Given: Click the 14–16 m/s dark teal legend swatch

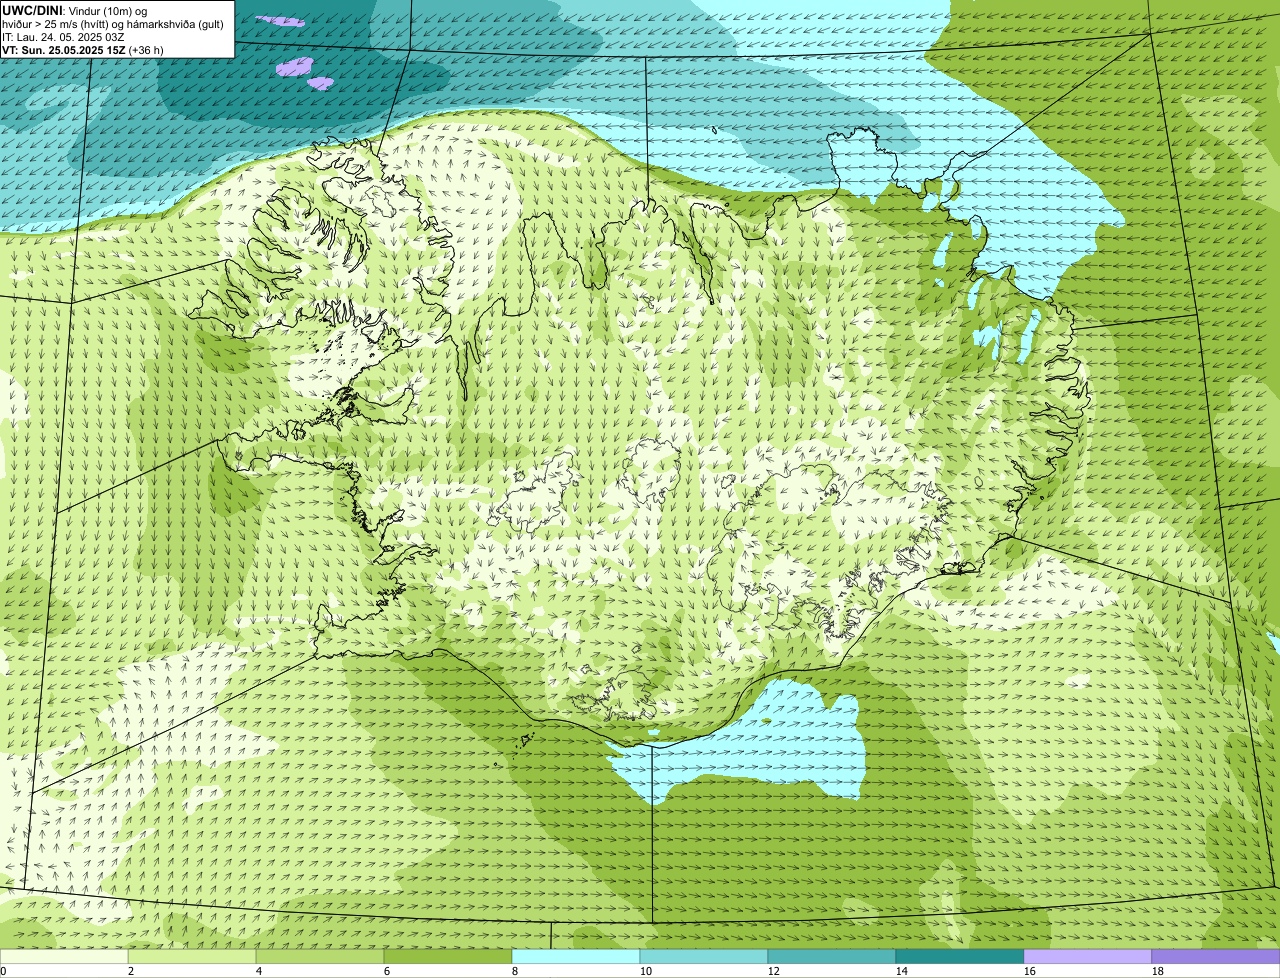Looking at the screenshot, I should click(x=960, y=957).
